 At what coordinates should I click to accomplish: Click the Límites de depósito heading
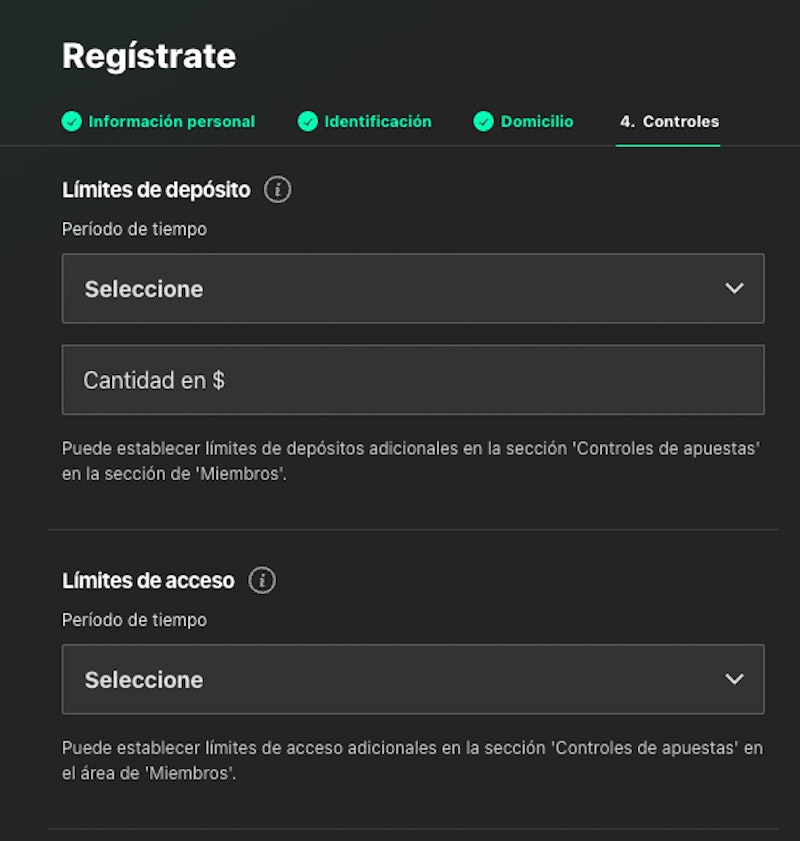point(156,189)
